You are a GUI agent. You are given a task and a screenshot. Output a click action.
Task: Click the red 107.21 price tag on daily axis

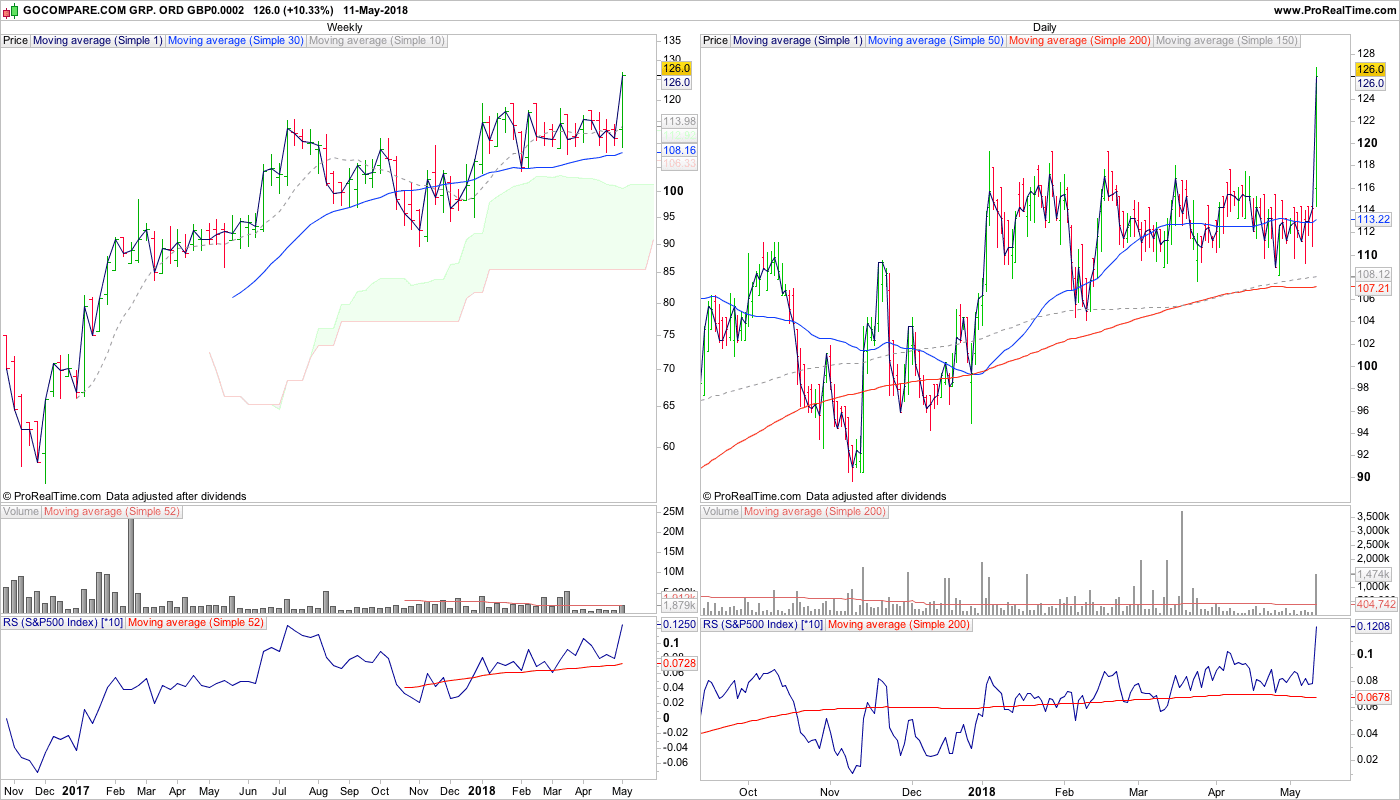(1370, 288)
